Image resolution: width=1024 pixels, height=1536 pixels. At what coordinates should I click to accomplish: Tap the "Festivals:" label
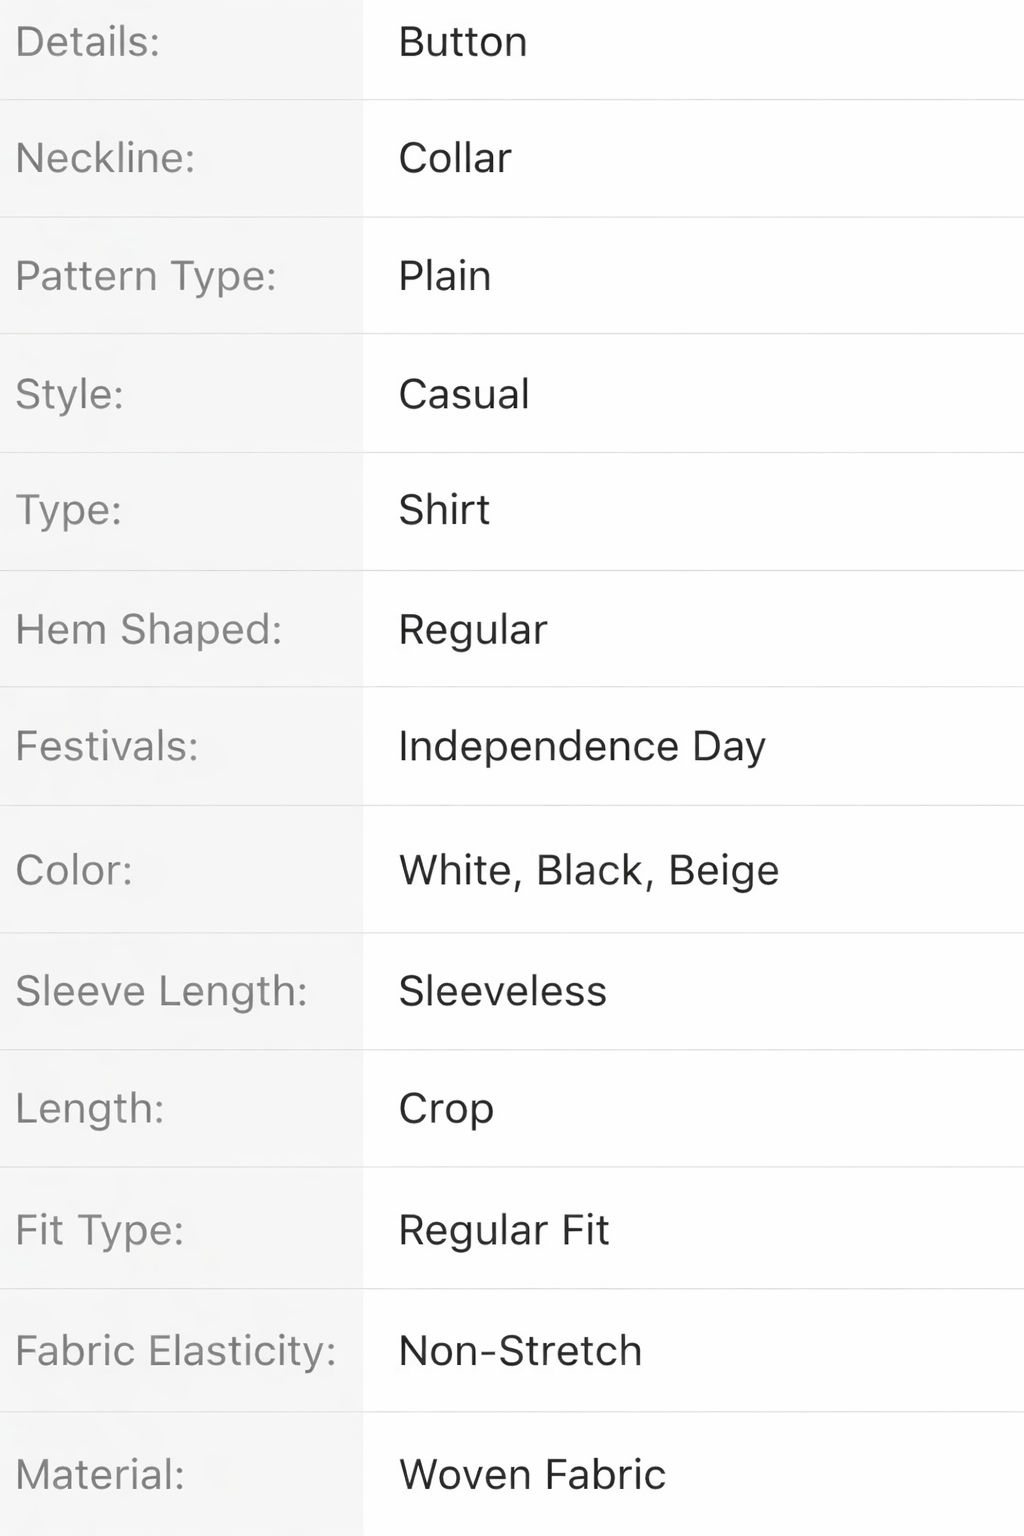point(107,746)
